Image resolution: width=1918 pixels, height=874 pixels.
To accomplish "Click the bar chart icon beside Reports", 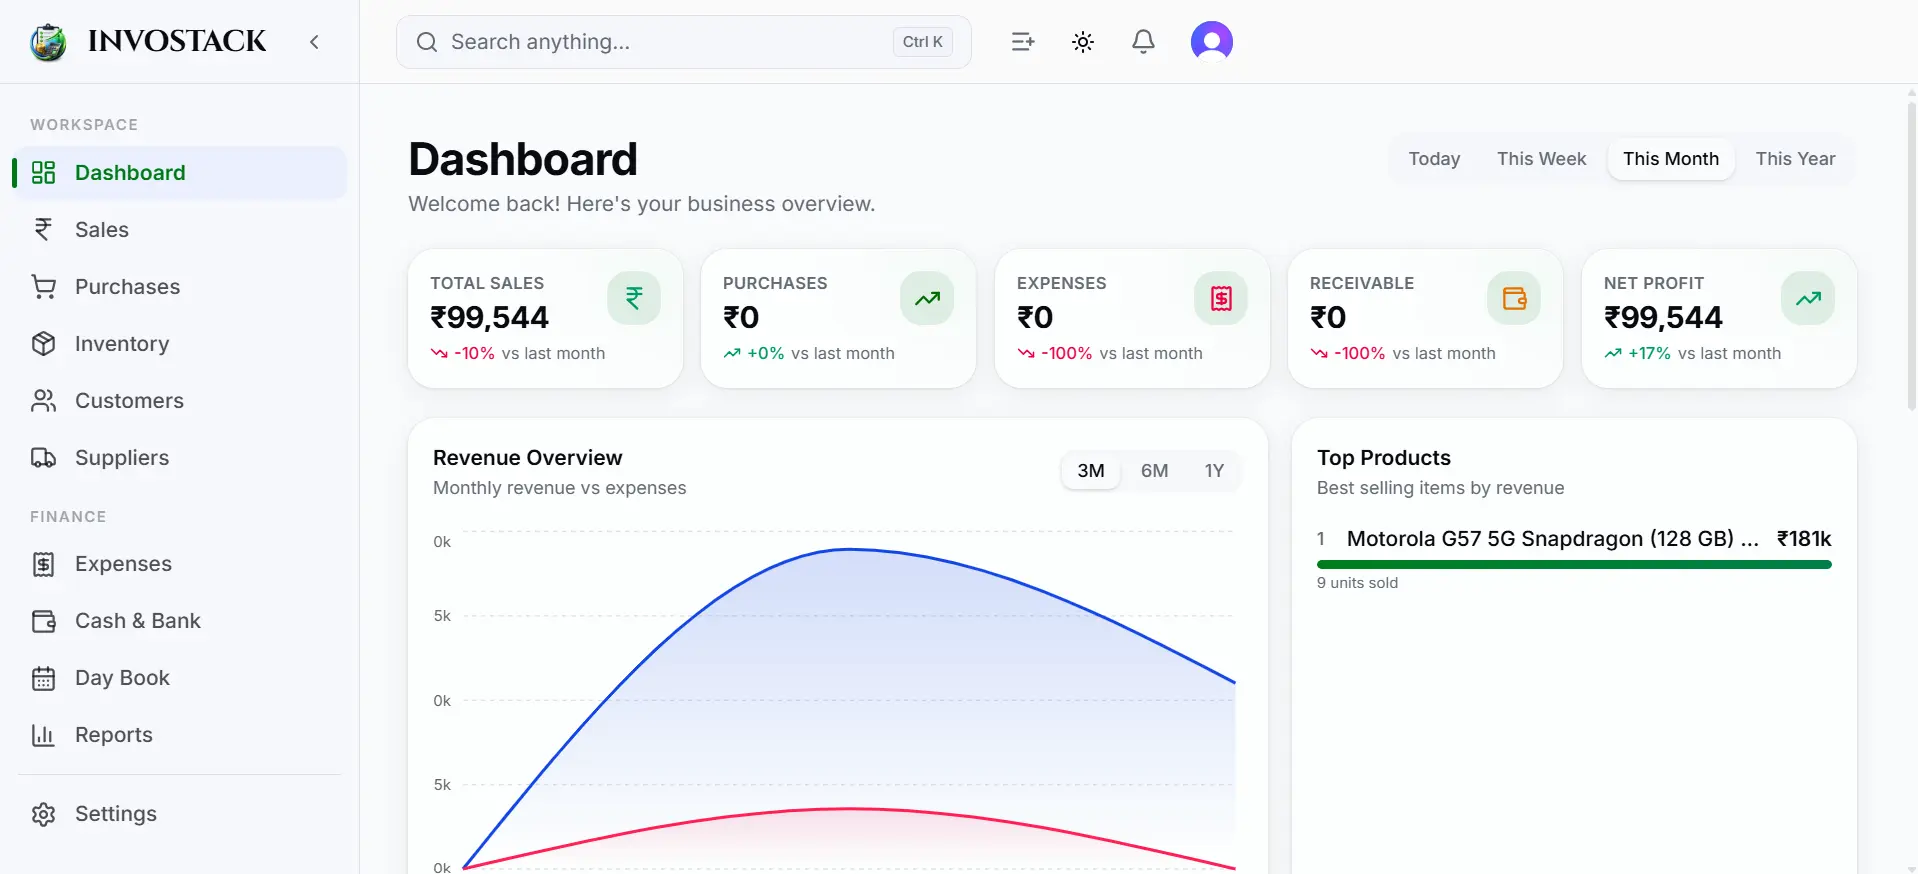I will click(43, 735).
